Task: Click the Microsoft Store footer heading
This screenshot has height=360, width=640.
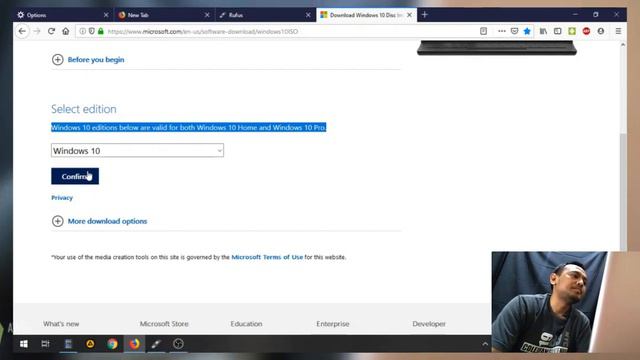Action: click(x=164, y=324)
